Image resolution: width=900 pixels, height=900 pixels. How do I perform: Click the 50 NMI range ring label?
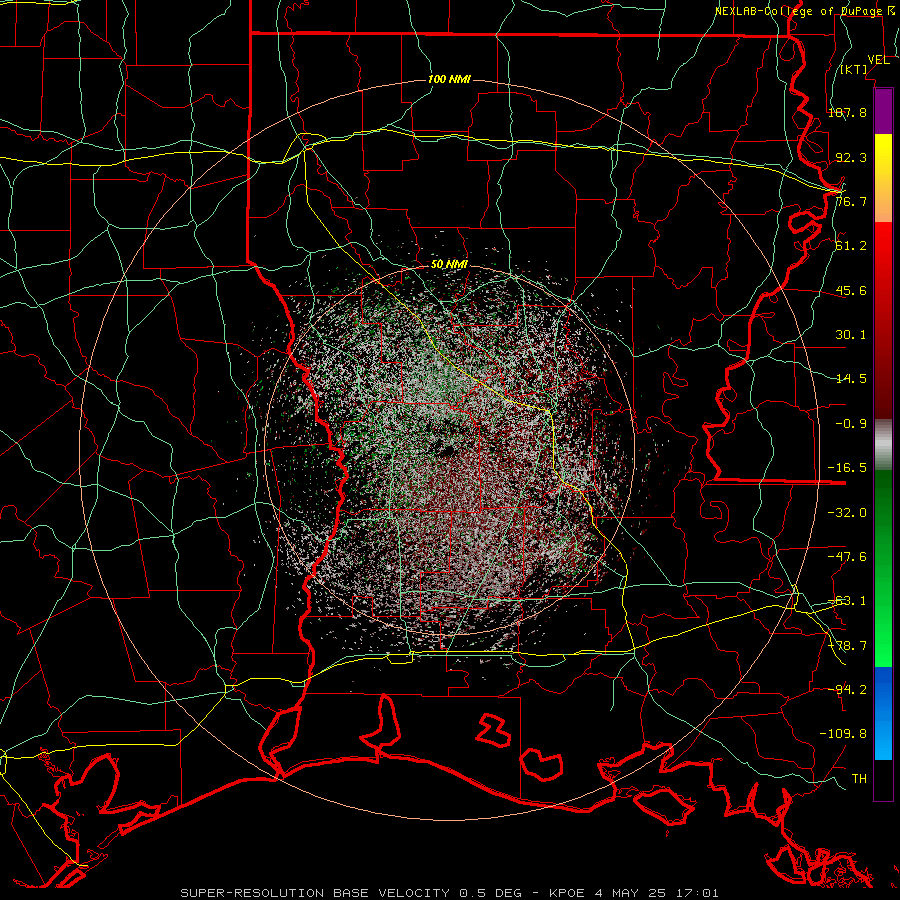449,264
